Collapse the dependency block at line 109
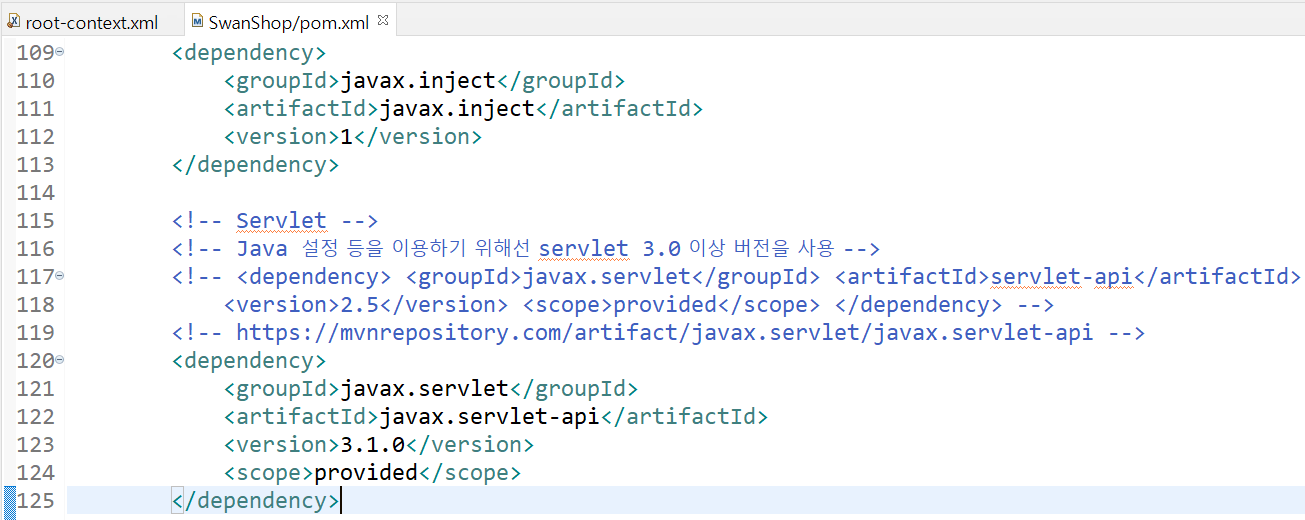The height and width of the screenshot is (520, 1305). (x=60, y=51)
